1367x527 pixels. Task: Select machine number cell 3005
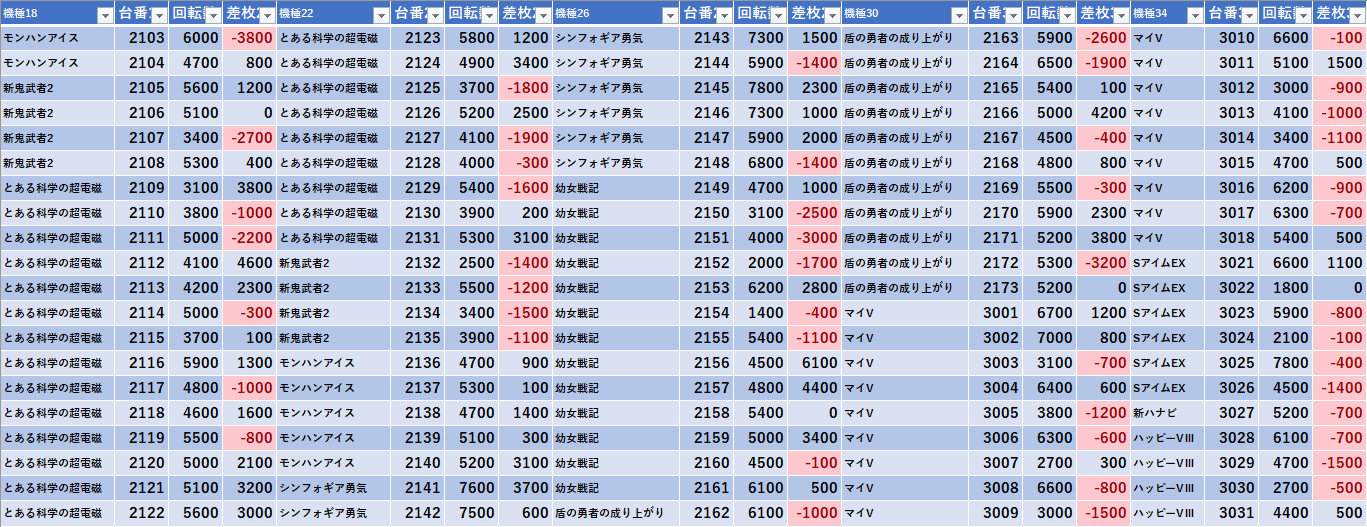[x=995, y=413]
